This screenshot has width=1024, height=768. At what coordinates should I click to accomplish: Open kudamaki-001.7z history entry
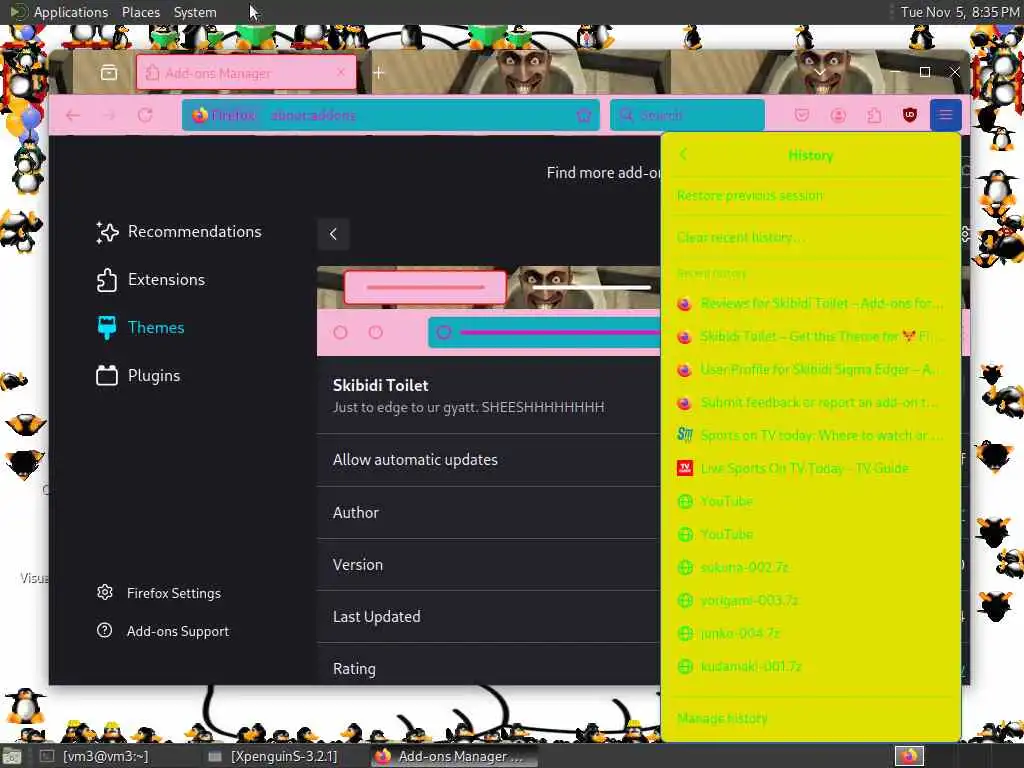(810, 667)
